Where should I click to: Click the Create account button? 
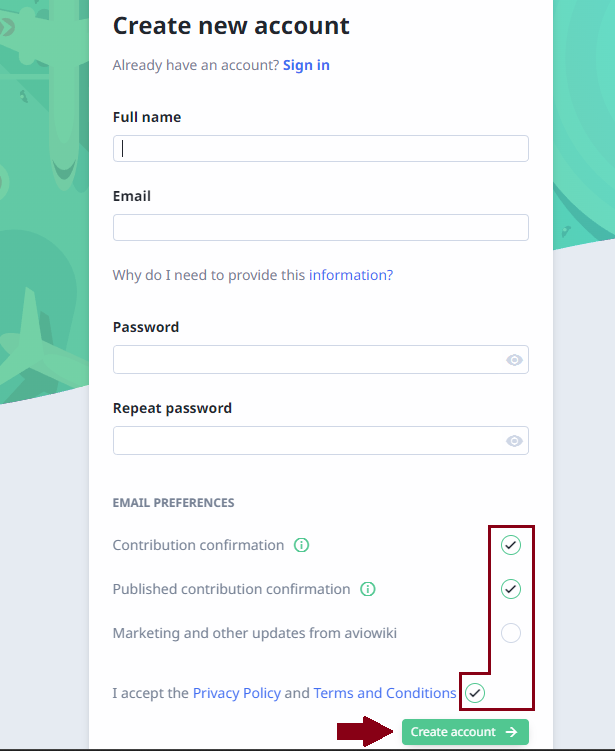pyautogui.click(x=465, y=732)
